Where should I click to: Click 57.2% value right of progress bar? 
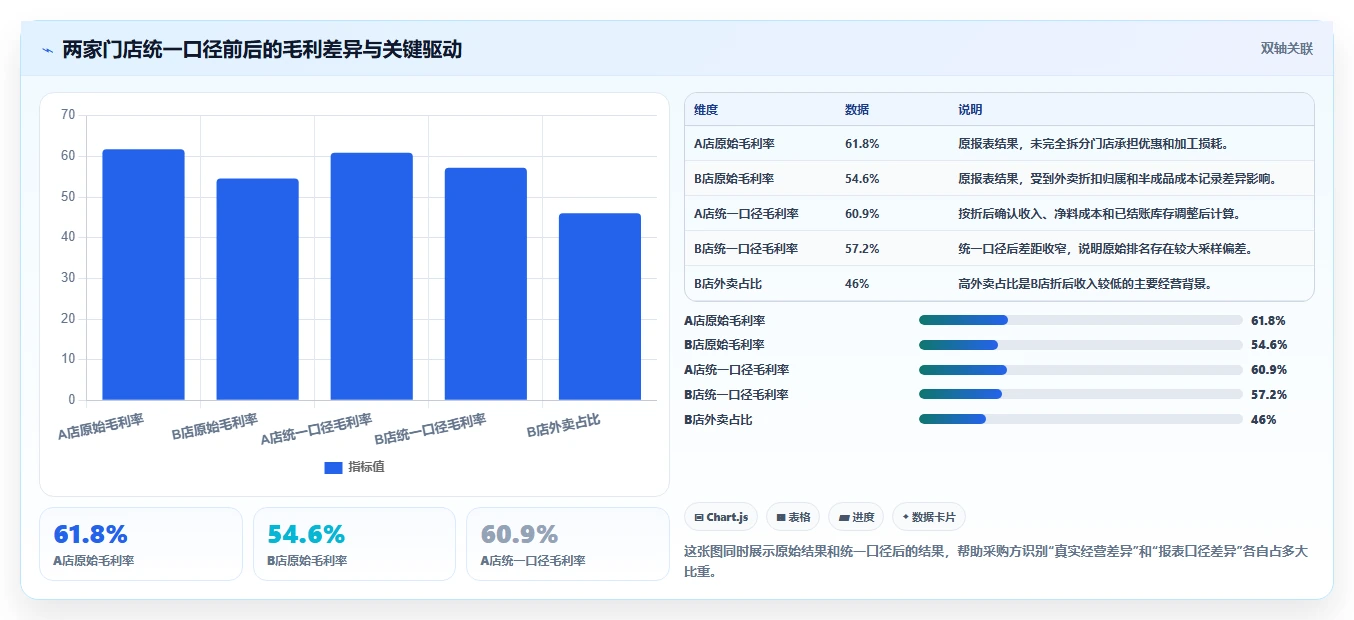(1268, 395)
